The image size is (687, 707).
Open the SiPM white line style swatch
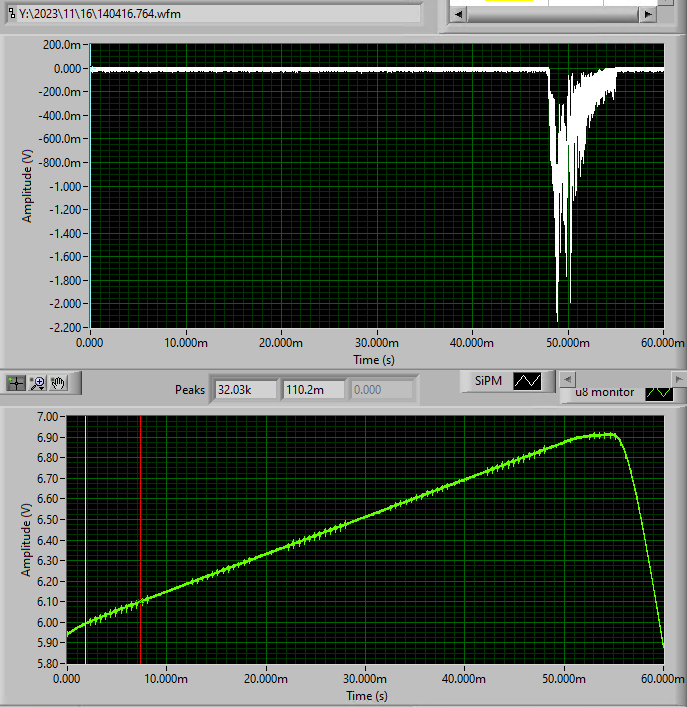point(527,381)
